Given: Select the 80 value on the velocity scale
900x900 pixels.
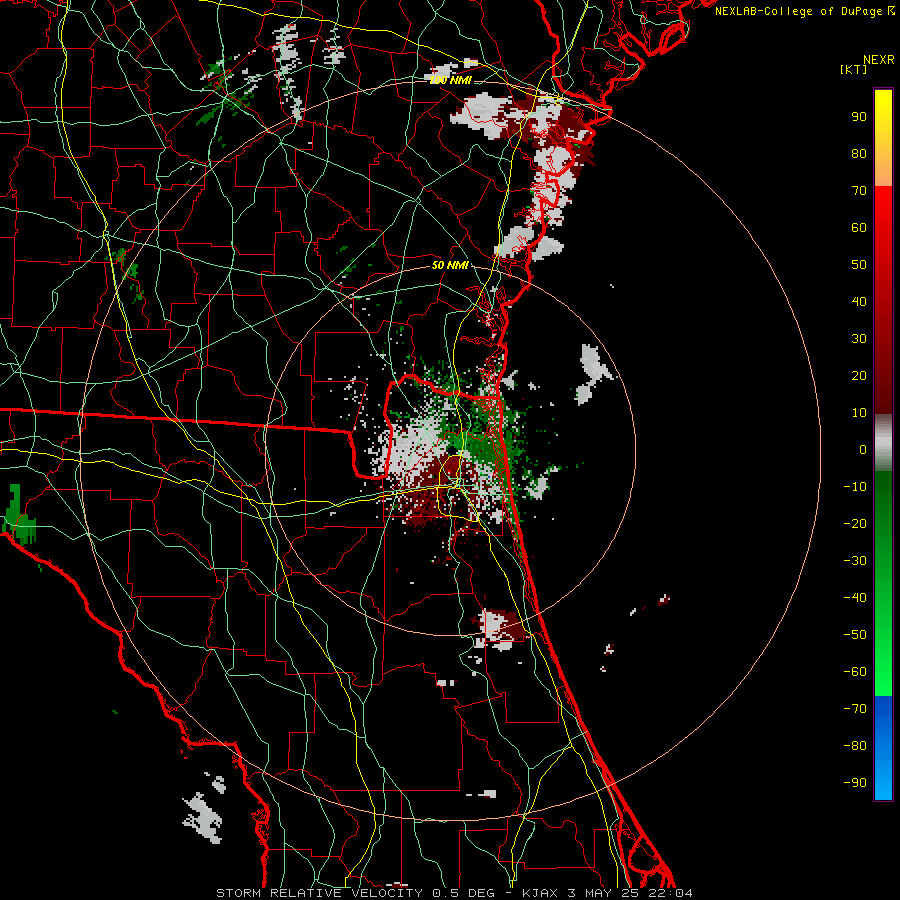Looking at the screenshot, I should click(x=859, y=154).
